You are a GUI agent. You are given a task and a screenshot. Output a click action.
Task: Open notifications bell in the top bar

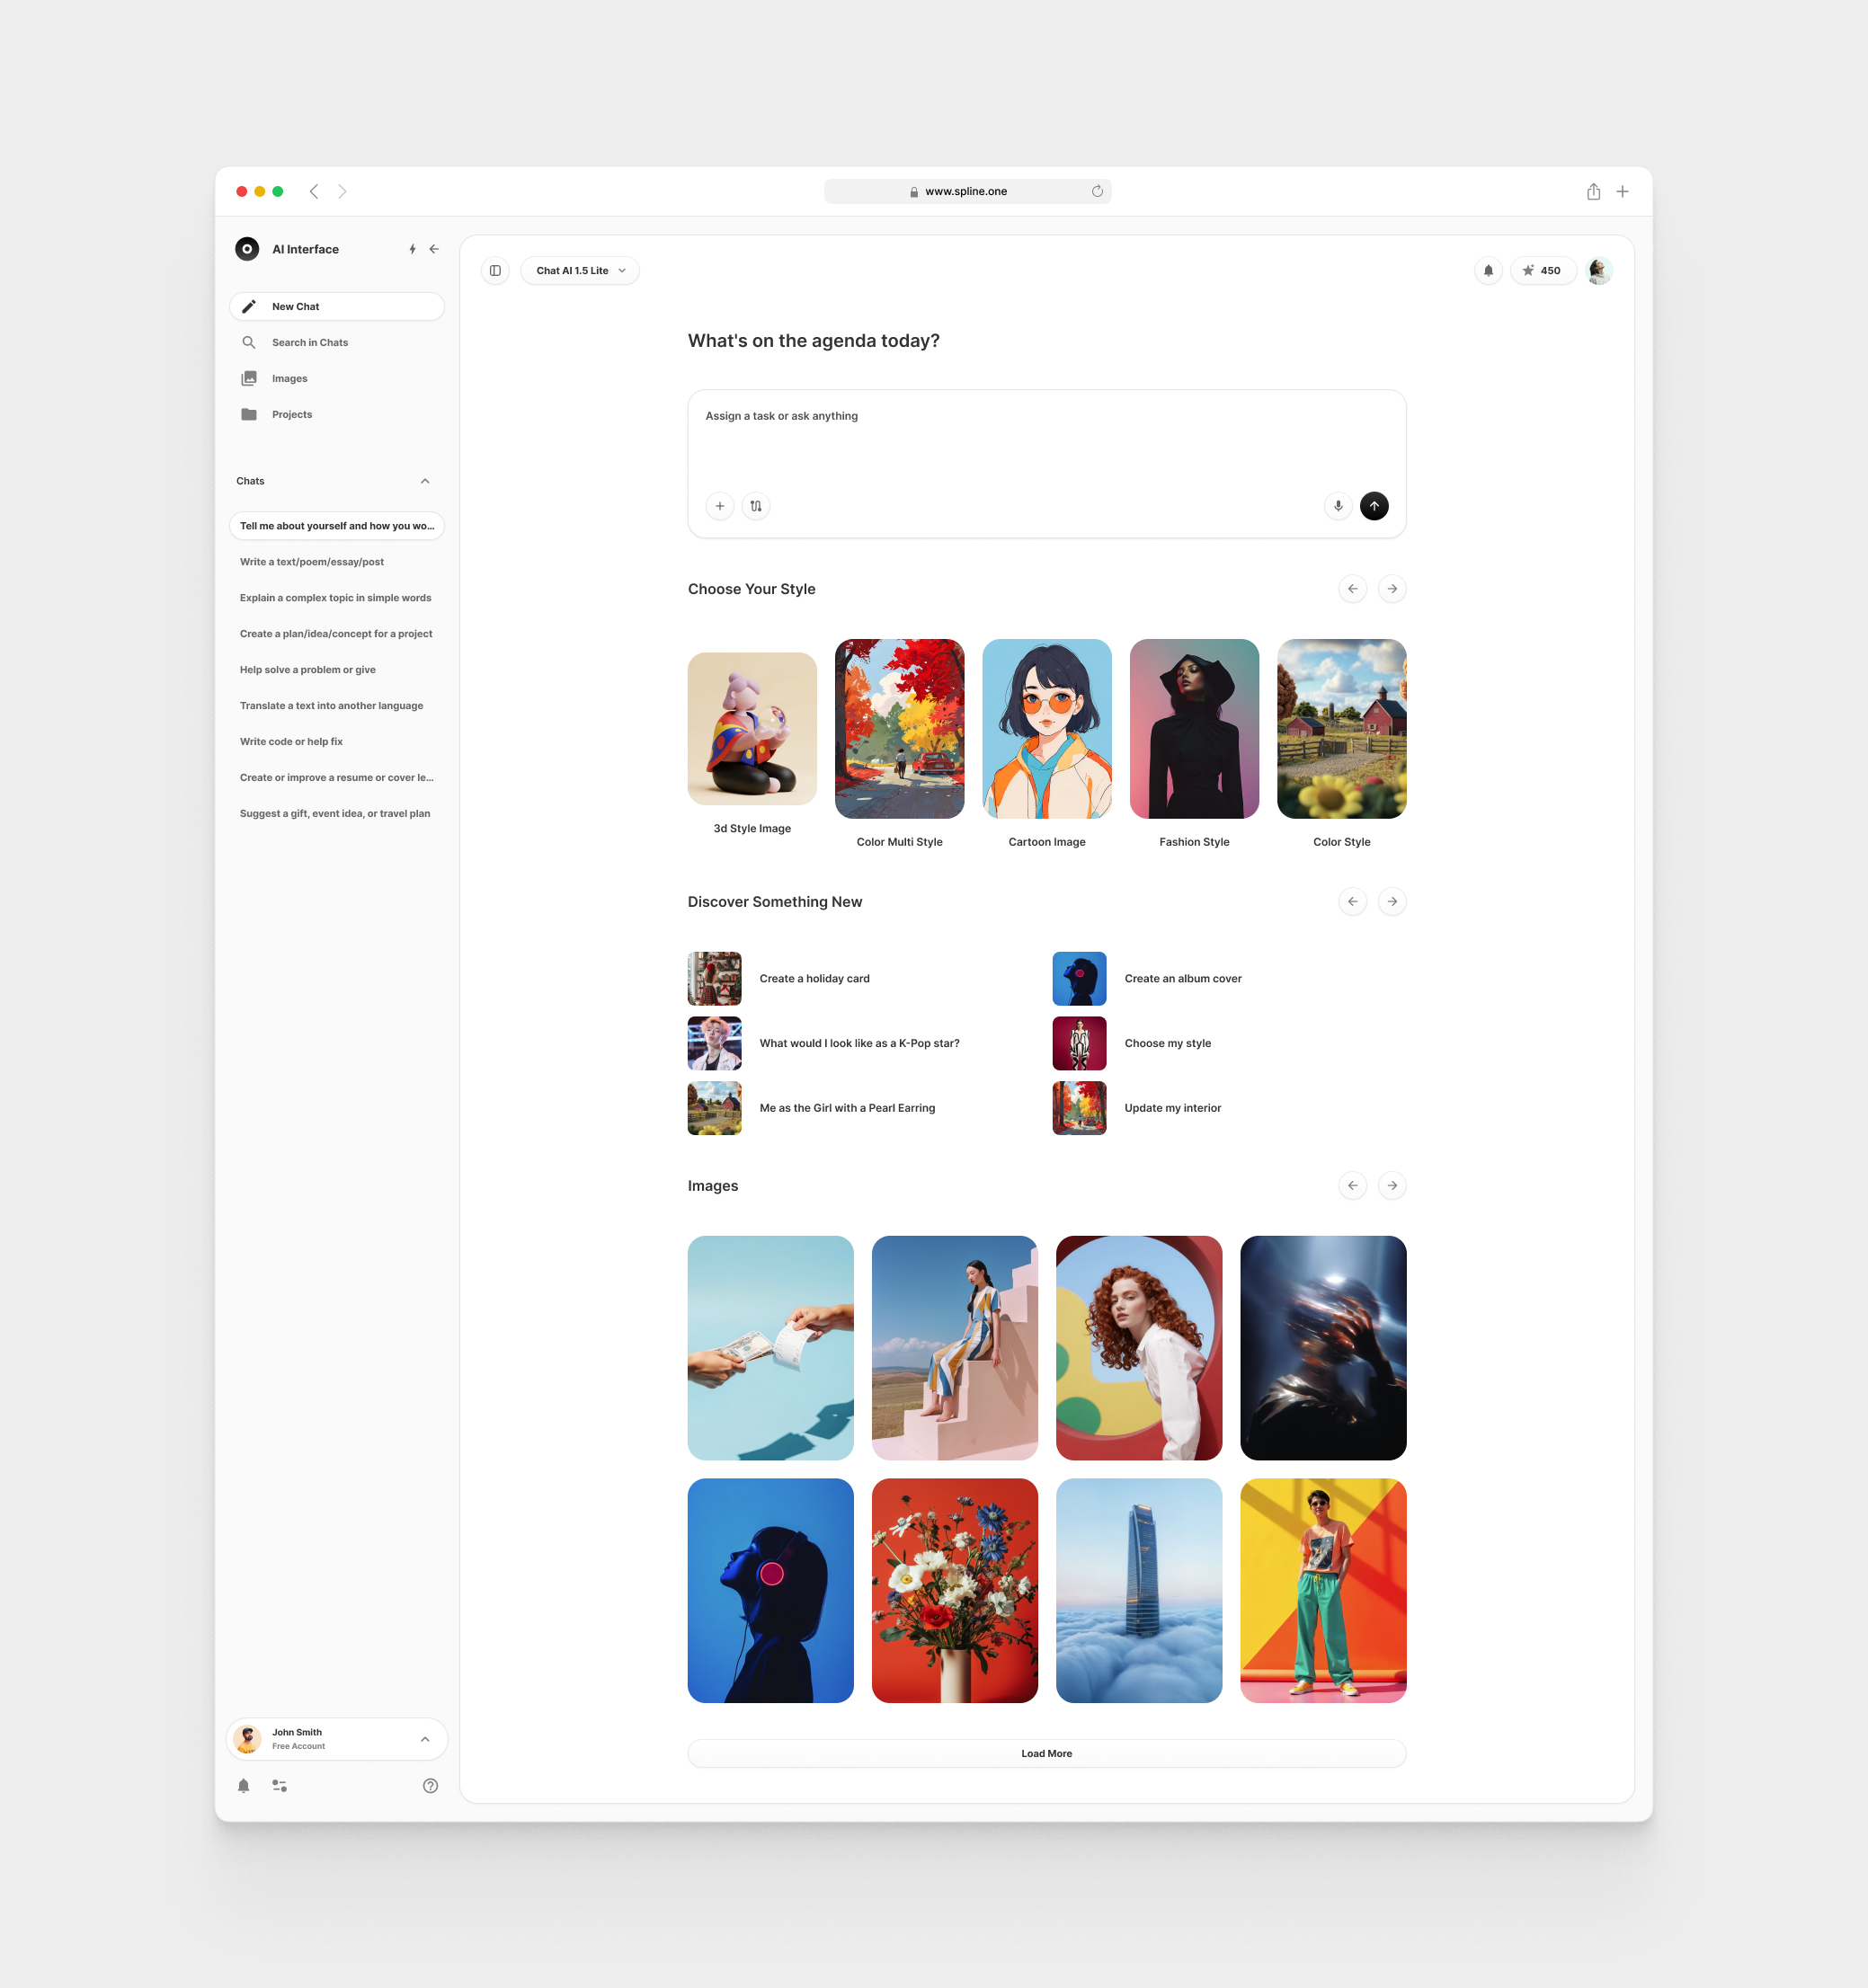tap(1488, 271)
